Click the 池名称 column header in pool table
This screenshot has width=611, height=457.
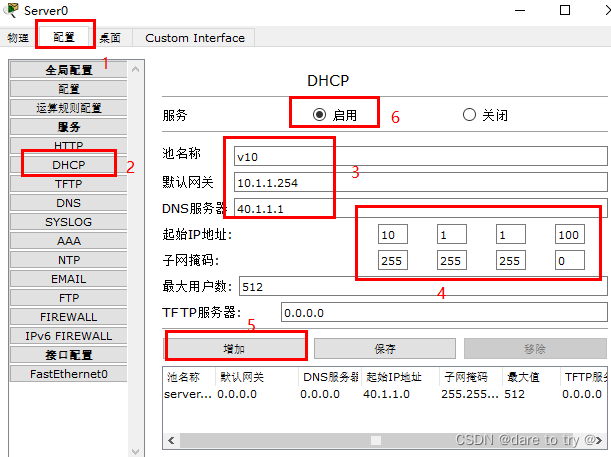tap(189, 377)
